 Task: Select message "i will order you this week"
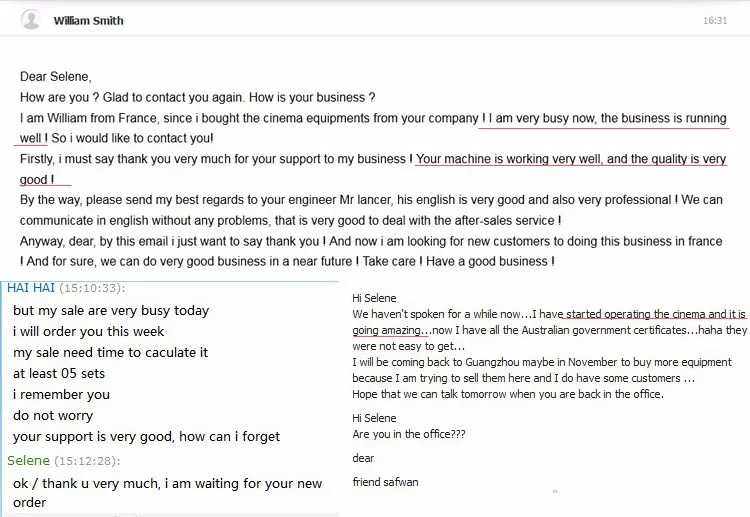click(88, 331)
